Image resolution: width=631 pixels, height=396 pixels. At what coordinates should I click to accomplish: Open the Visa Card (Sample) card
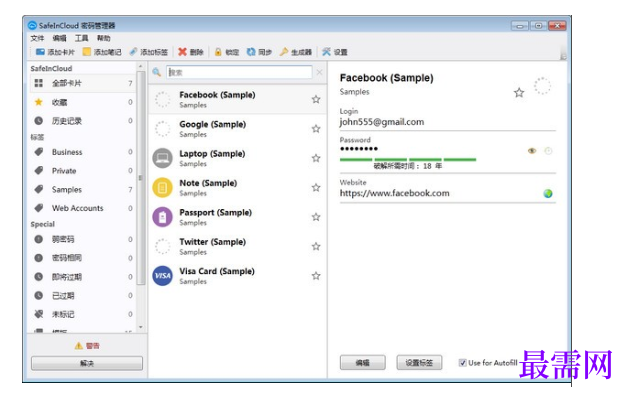237,276
